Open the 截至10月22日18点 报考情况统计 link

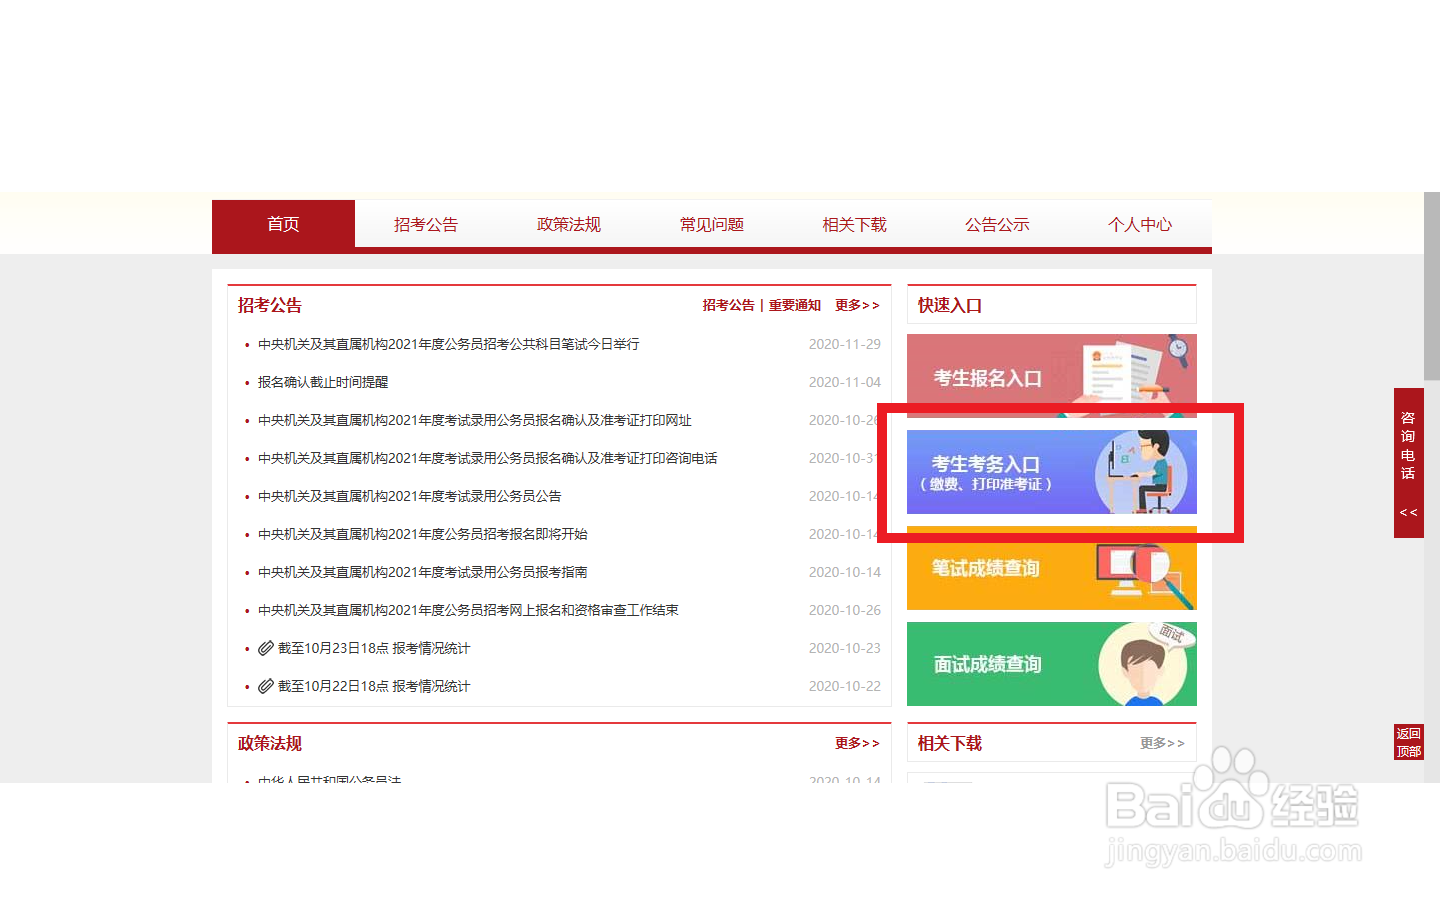point(374,686)
